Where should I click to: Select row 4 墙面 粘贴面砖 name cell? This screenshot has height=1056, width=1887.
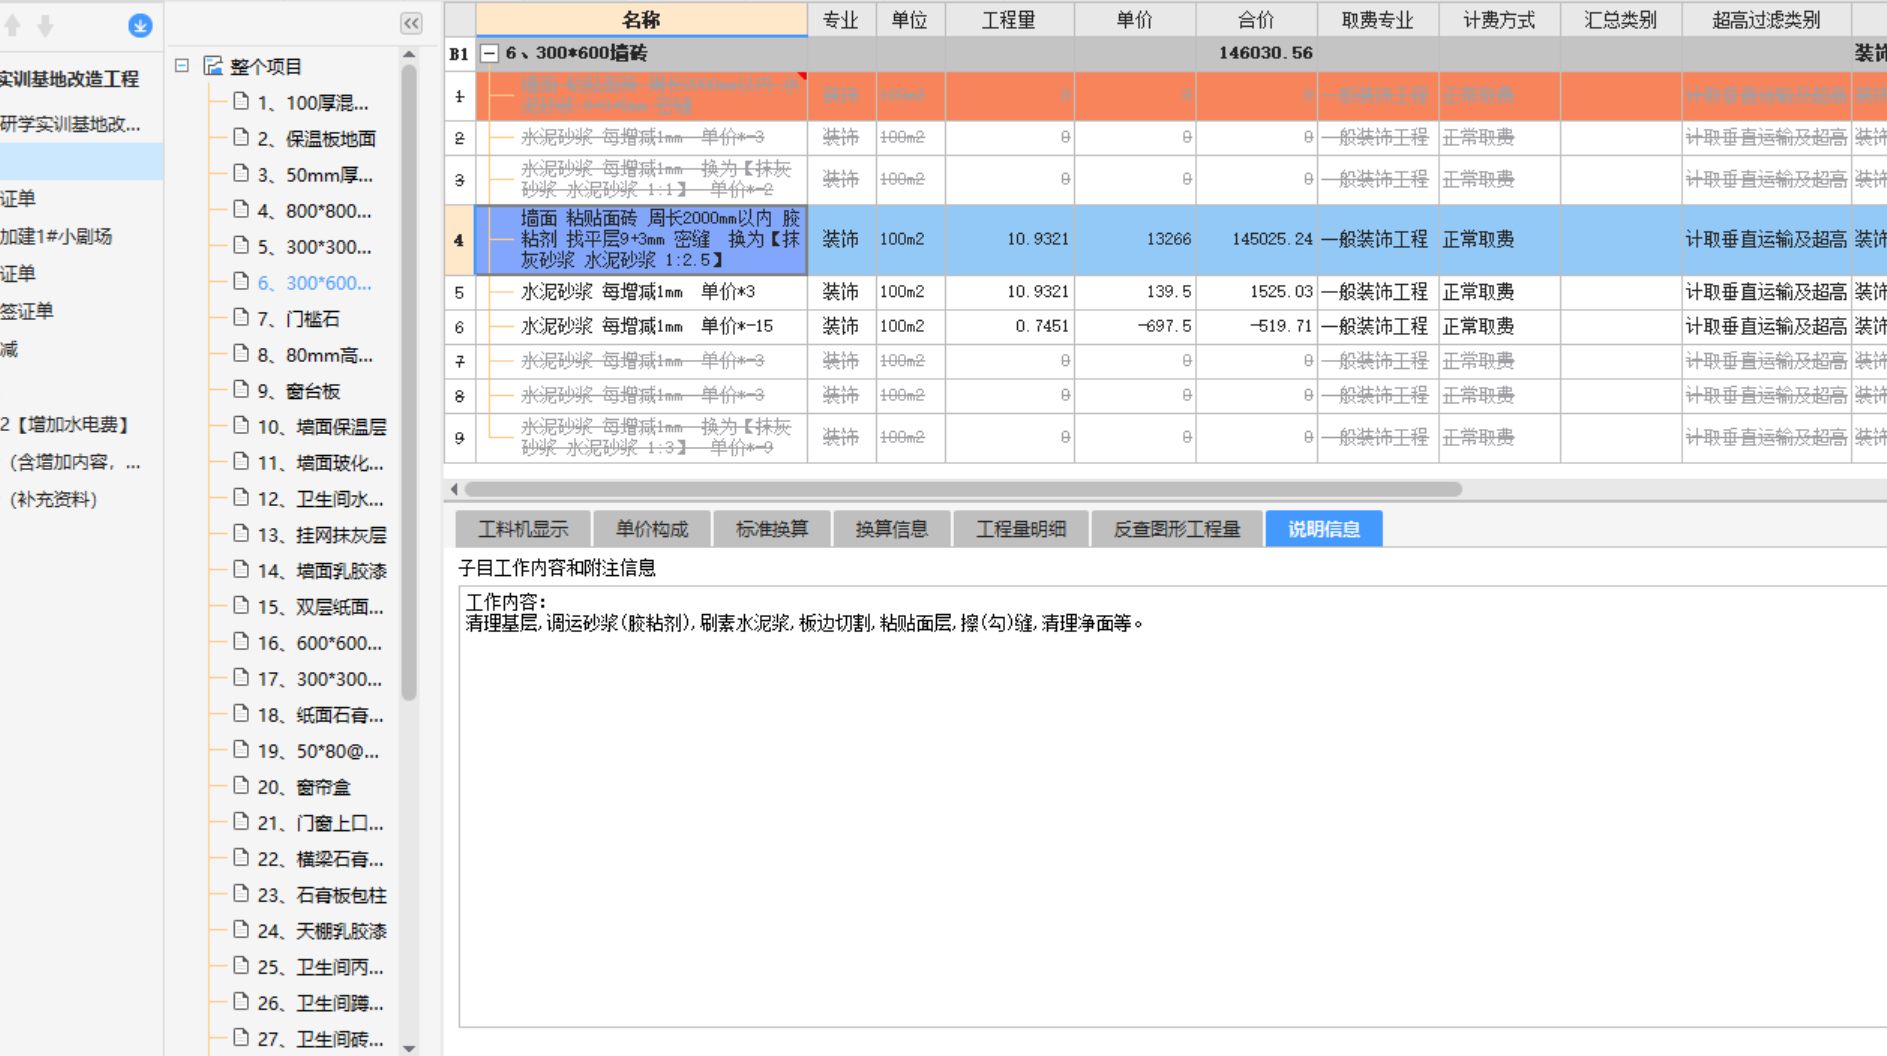point(642,240)
